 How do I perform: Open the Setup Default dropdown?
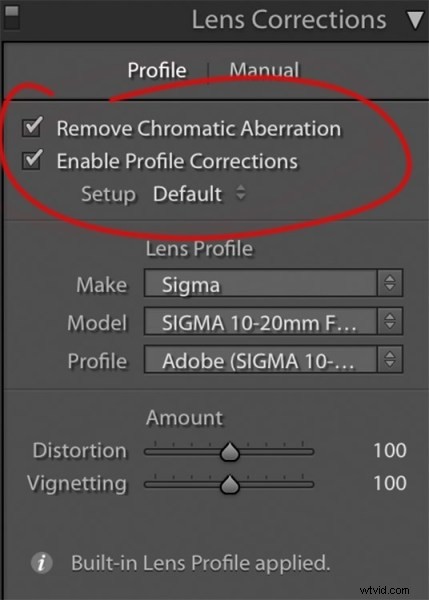(x=199, y=194)
